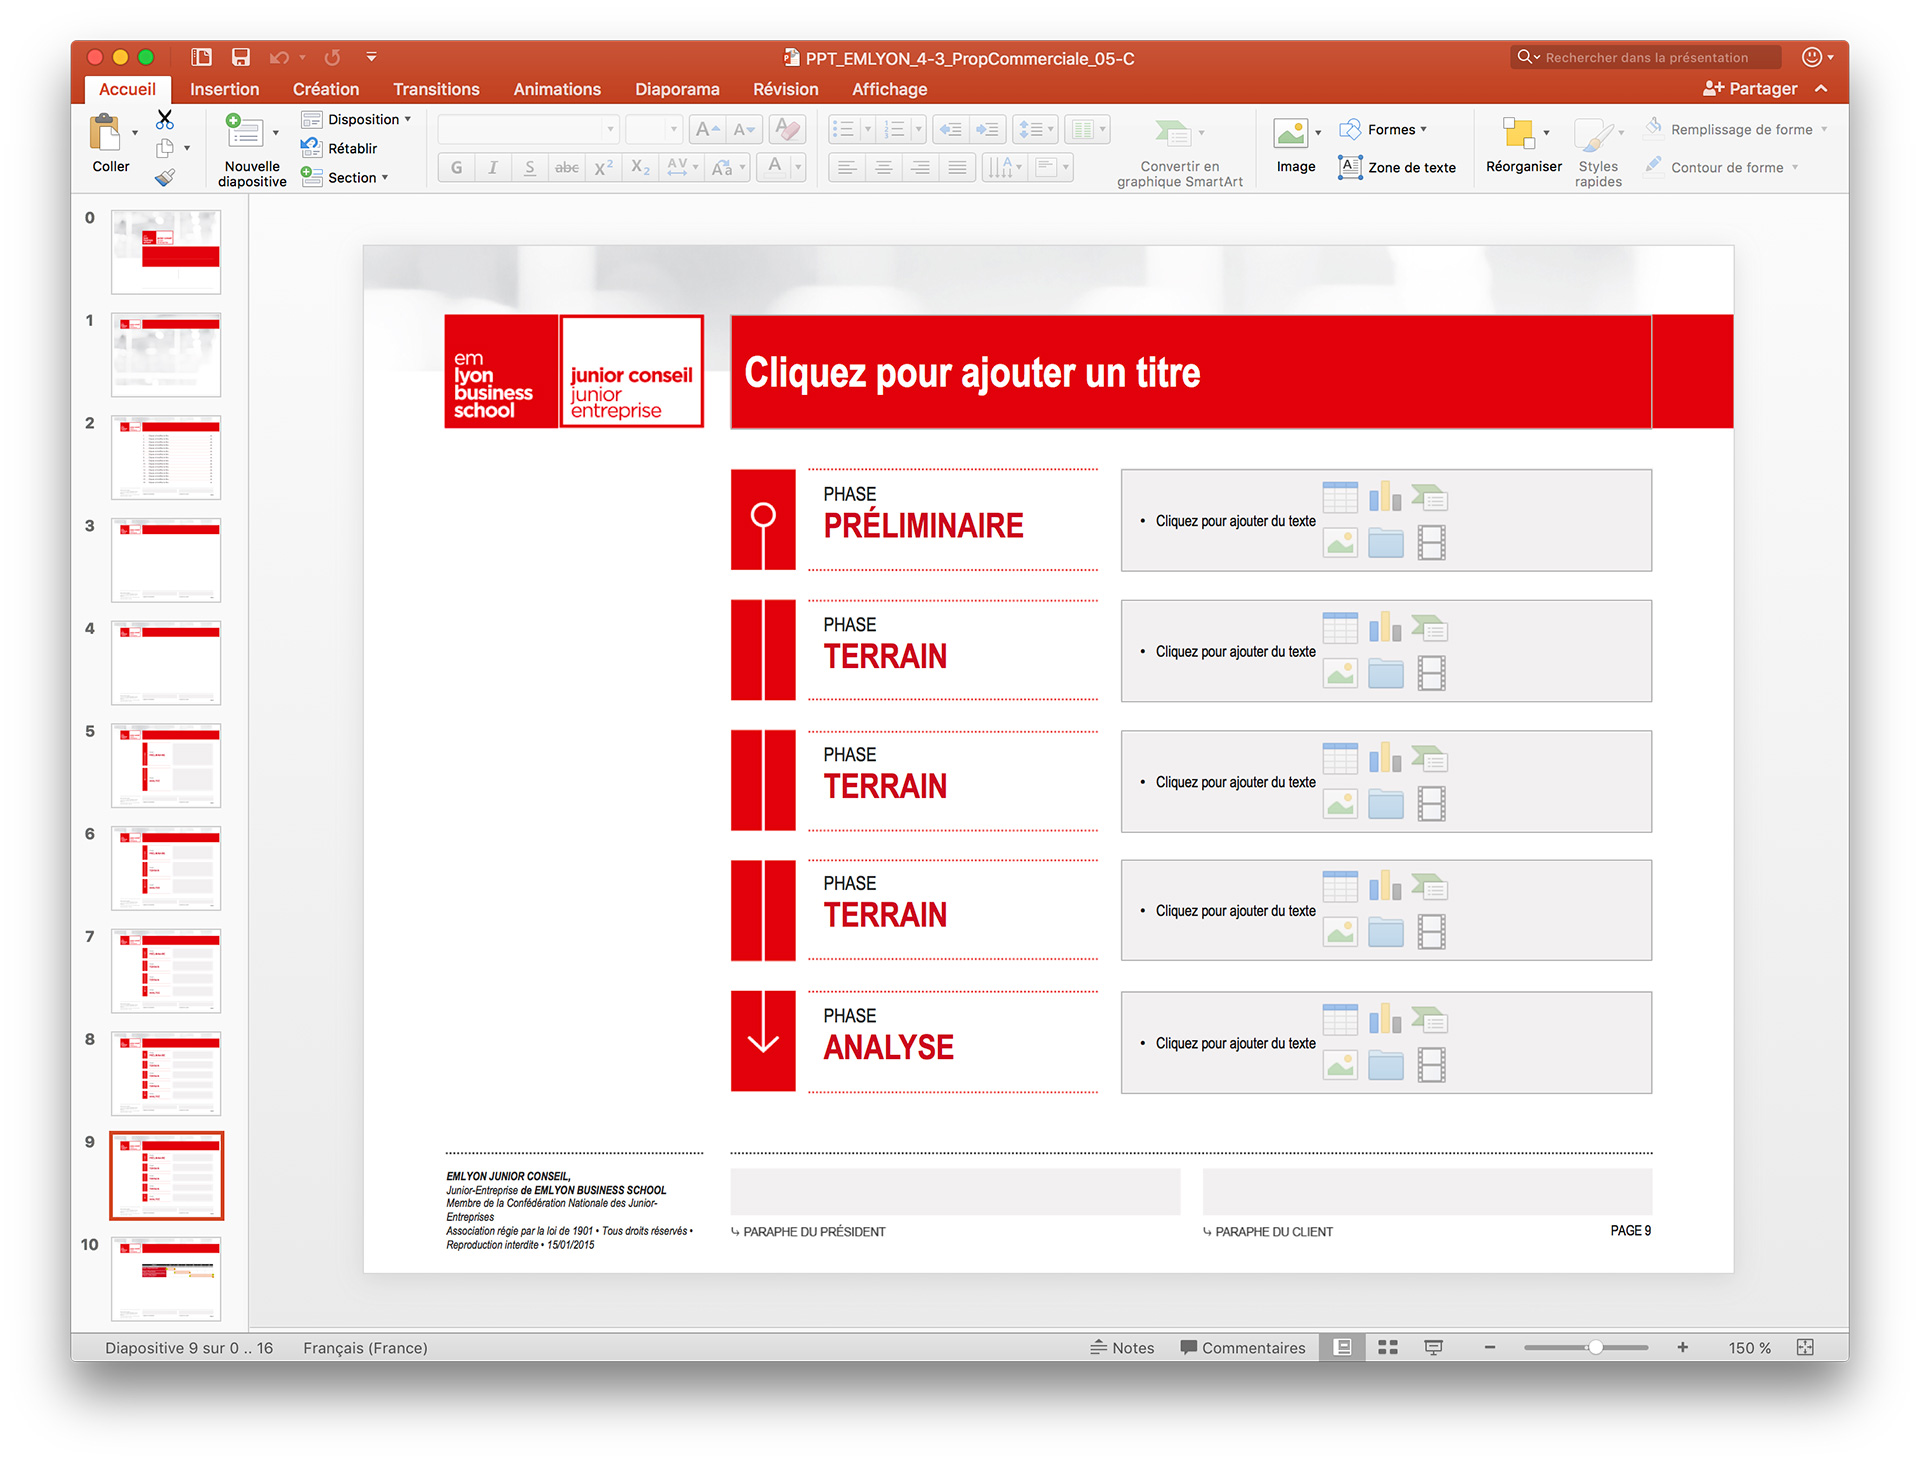The image size is (1920, 1463).
Task: Switch to the Révision tab
Action: [785, 89]
